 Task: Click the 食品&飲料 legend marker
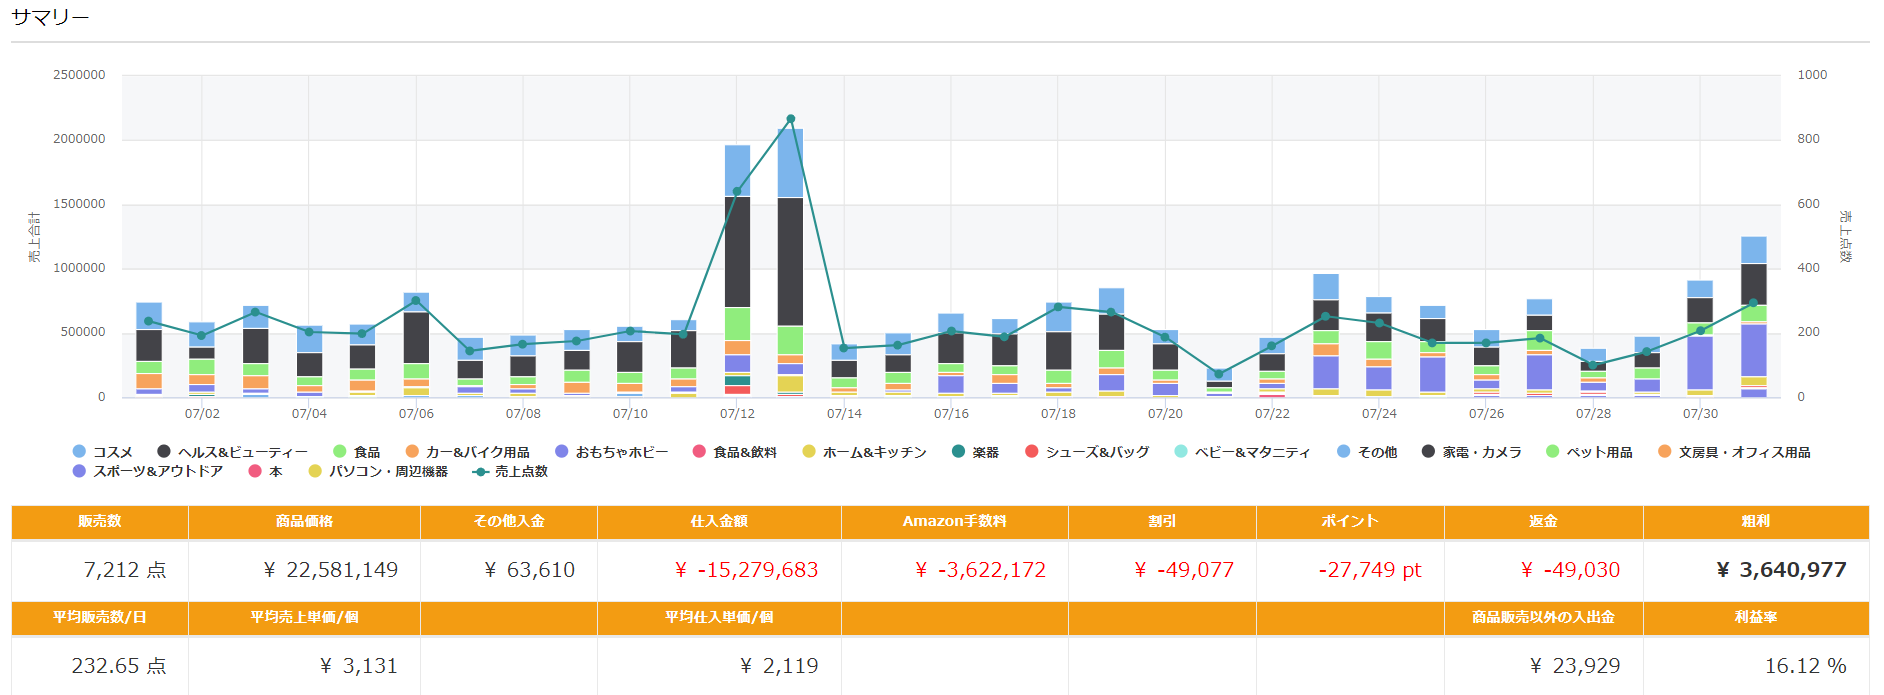point(699,452)
